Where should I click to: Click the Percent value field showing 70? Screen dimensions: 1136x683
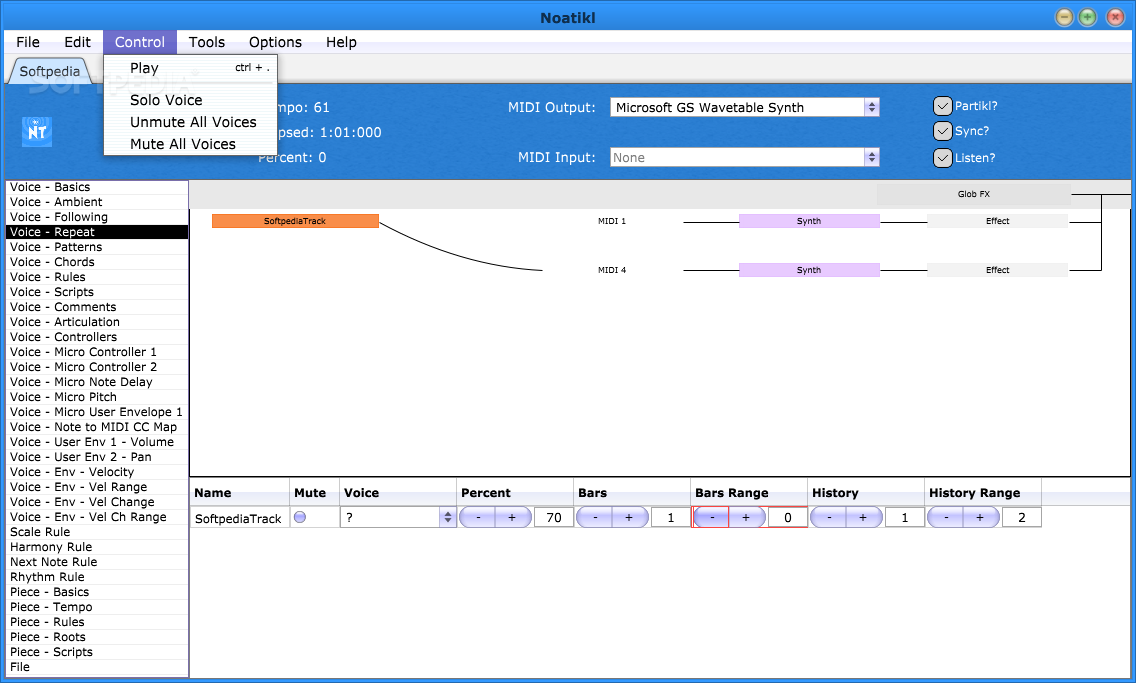(x=554, y=517)
